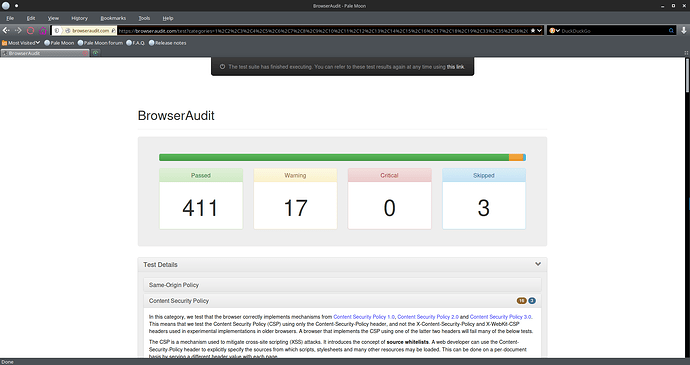Collapse the Content Security Policy section
This screenshot has width=690, height=365.
(x=342, y=301)
